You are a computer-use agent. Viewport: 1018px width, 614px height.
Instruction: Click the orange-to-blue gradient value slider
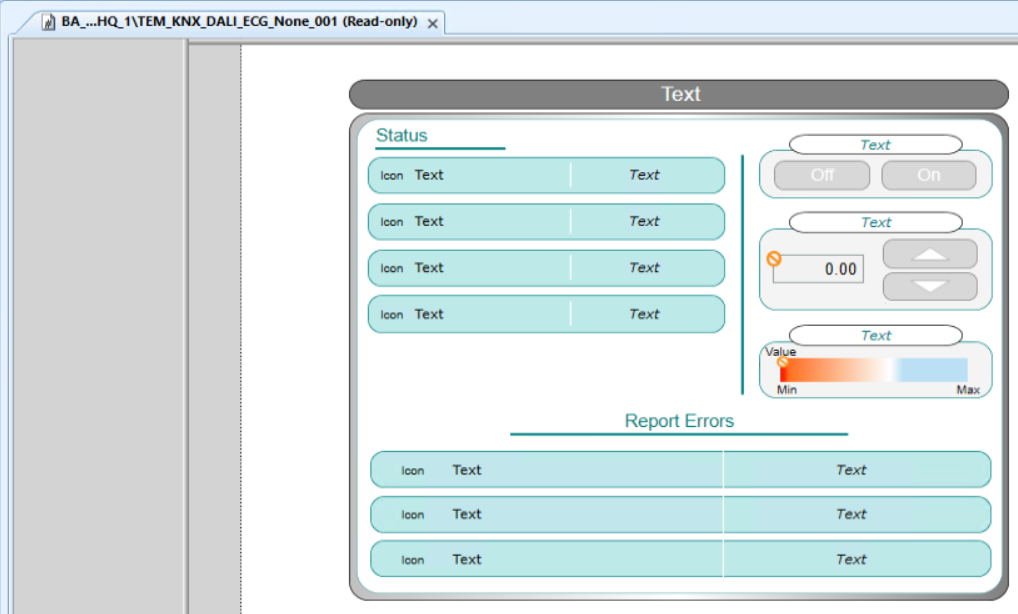[x=873, y=370]
